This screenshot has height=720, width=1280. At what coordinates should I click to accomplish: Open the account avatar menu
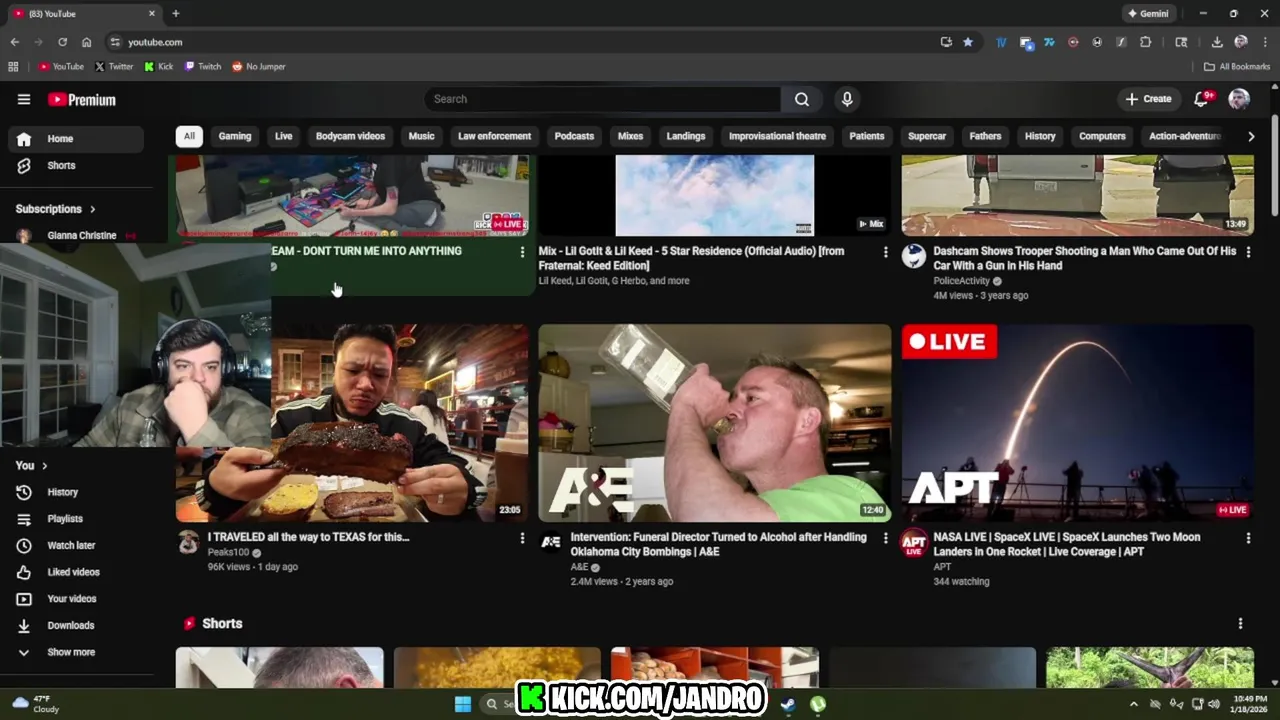pos(1239,99)
